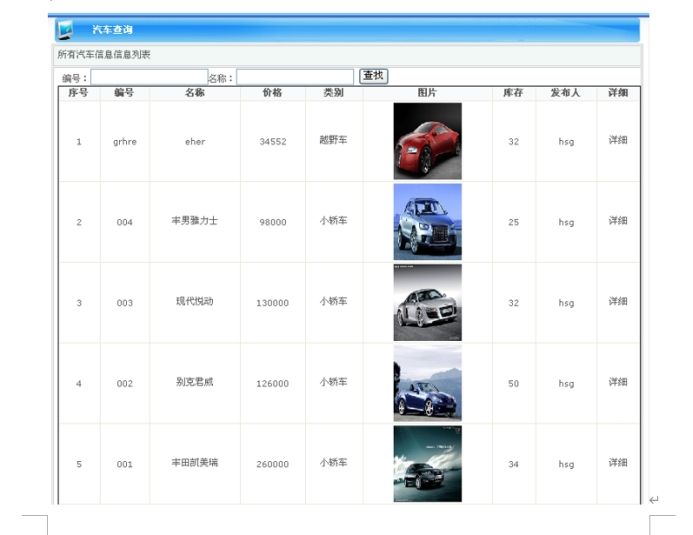The width and height of the screenshot is (693, 535).
Task: Click the car image in row 004
Action: [427, 222]
